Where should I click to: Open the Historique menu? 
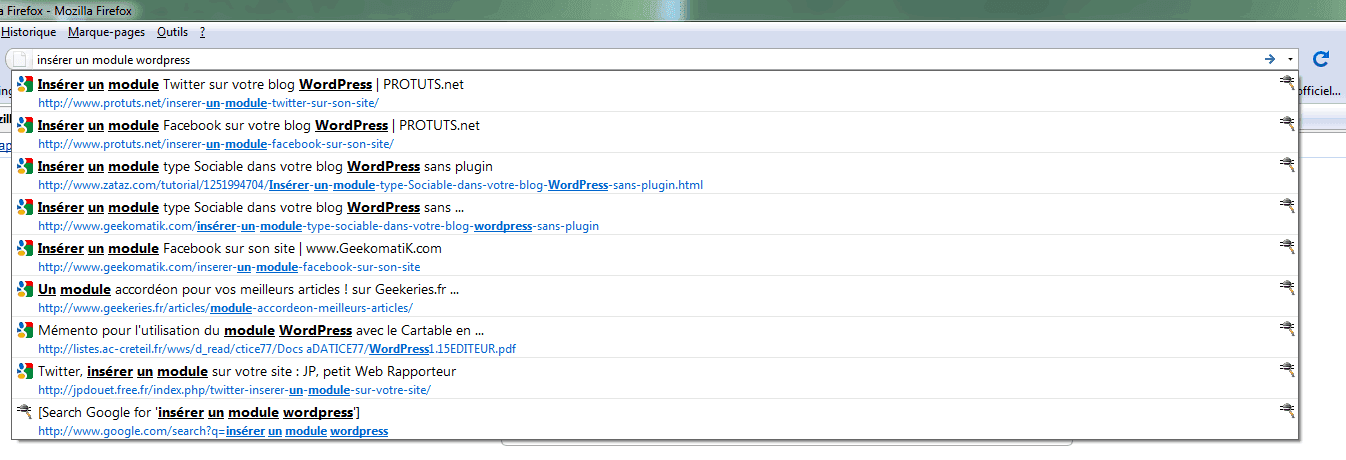click(x=28, y=33)
